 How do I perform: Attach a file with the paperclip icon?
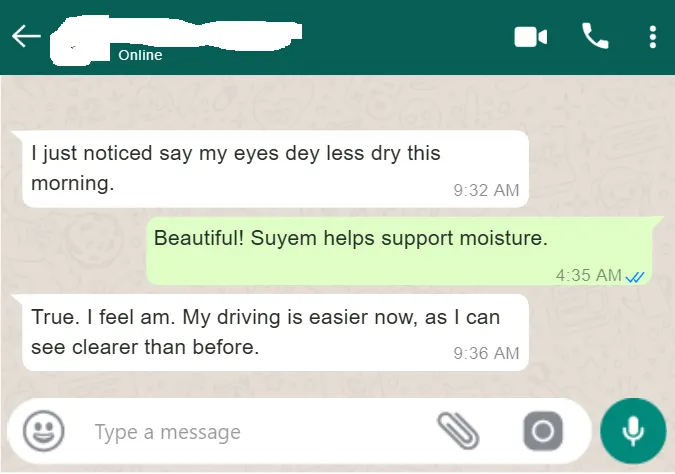pyautogui.click(x=458, y=431)
